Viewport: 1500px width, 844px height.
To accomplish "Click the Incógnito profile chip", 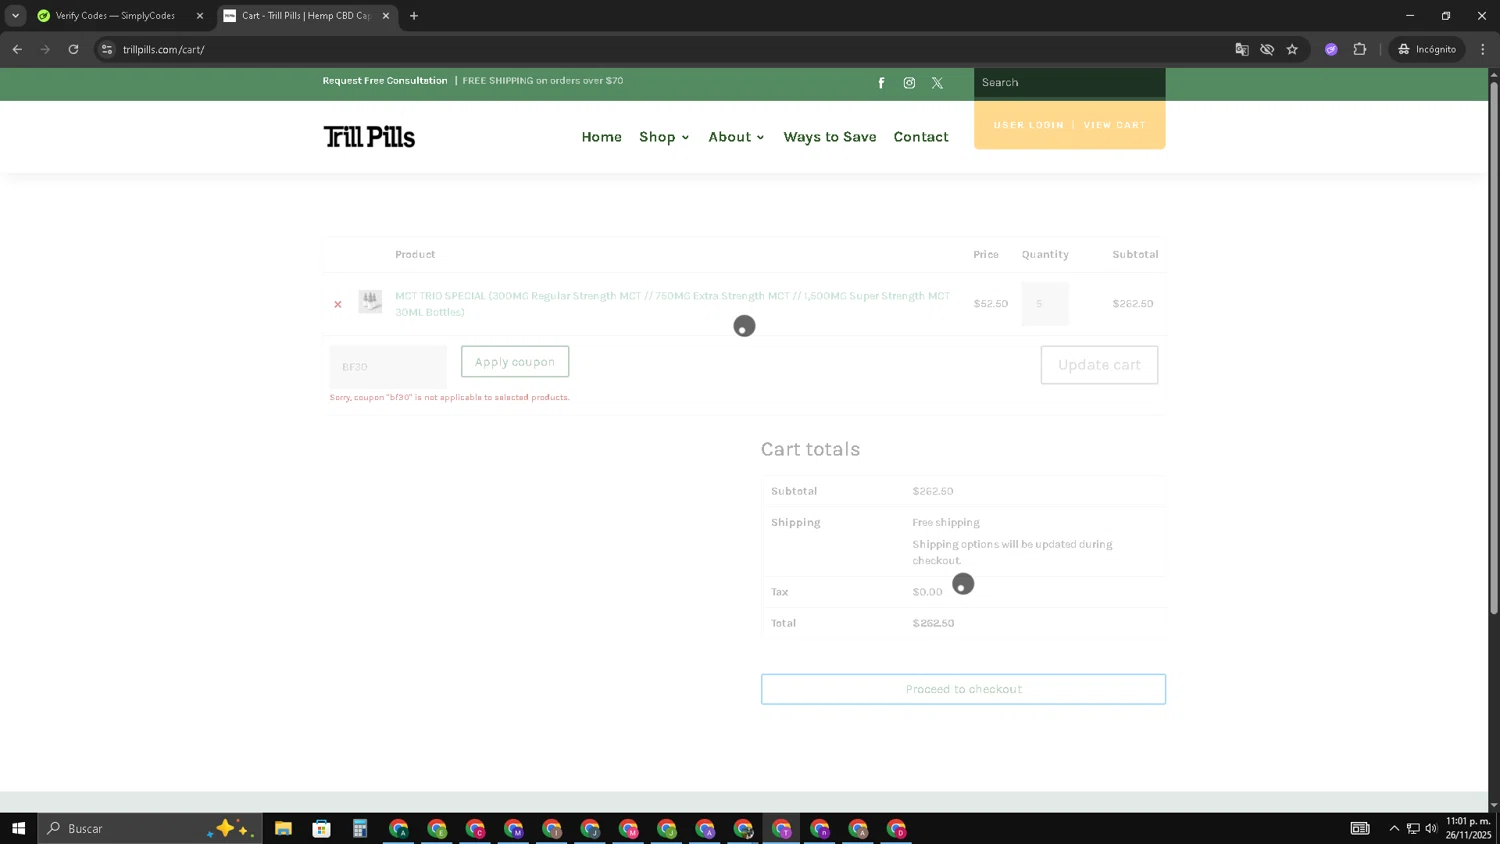I will click(x=1427, y=49).
